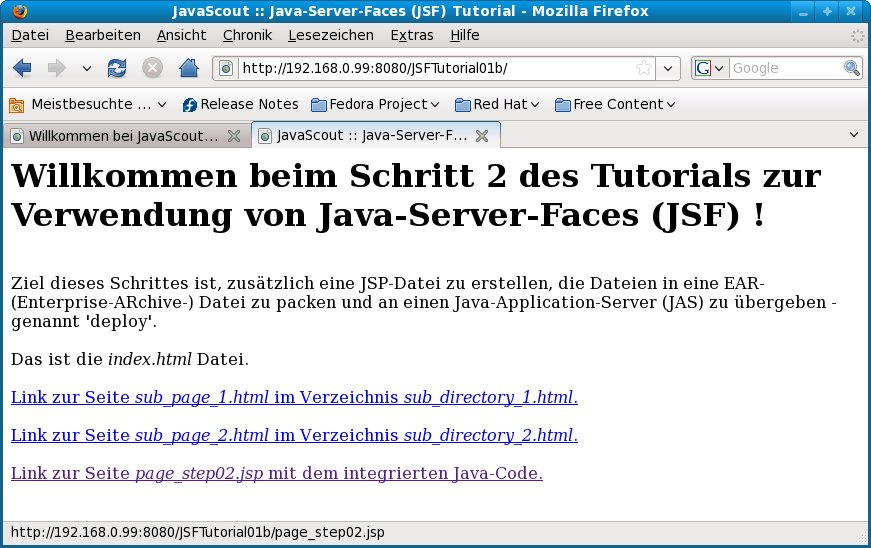This screenshot has height=548, width=871.
Task: Open Release Notes bookmark
Action: click(x=240, y=104)
